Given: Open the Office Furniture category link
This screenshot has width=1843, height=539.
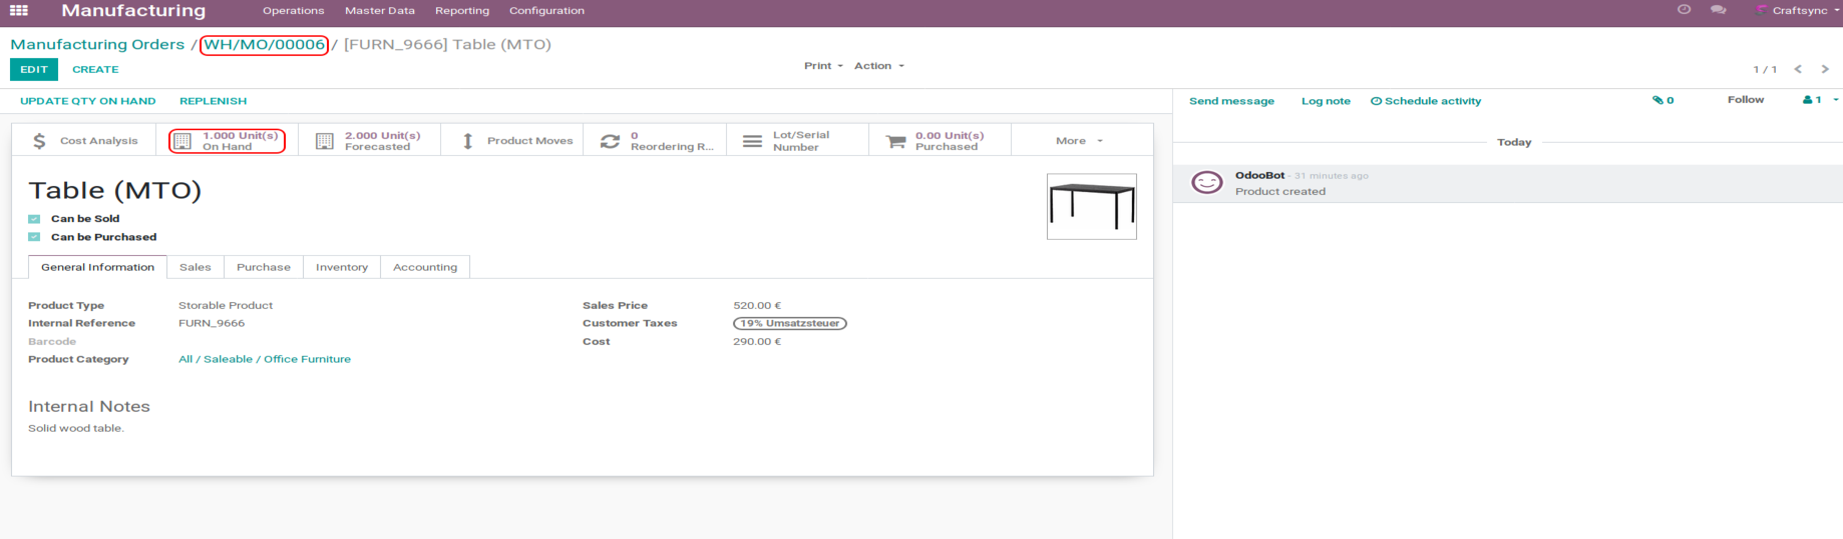Looking at the screenshot, I should pos(264,359).
